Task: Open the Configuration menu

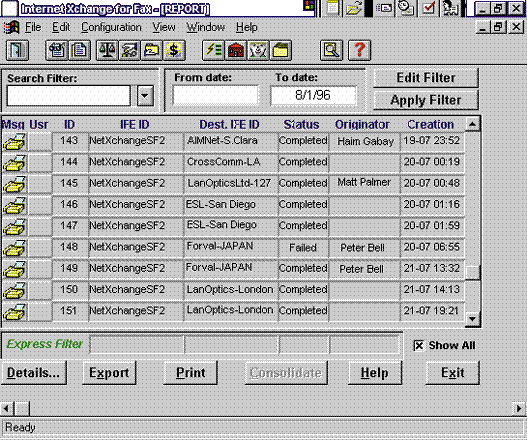Action: point(111,27)
